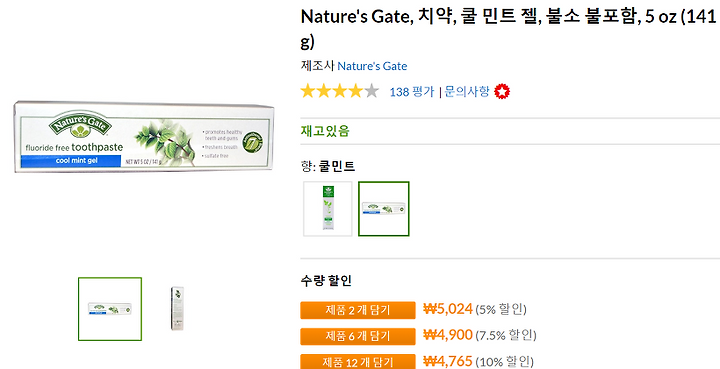
Task: Click the ₩4,900 discounted price
Action: pos(448,335)
